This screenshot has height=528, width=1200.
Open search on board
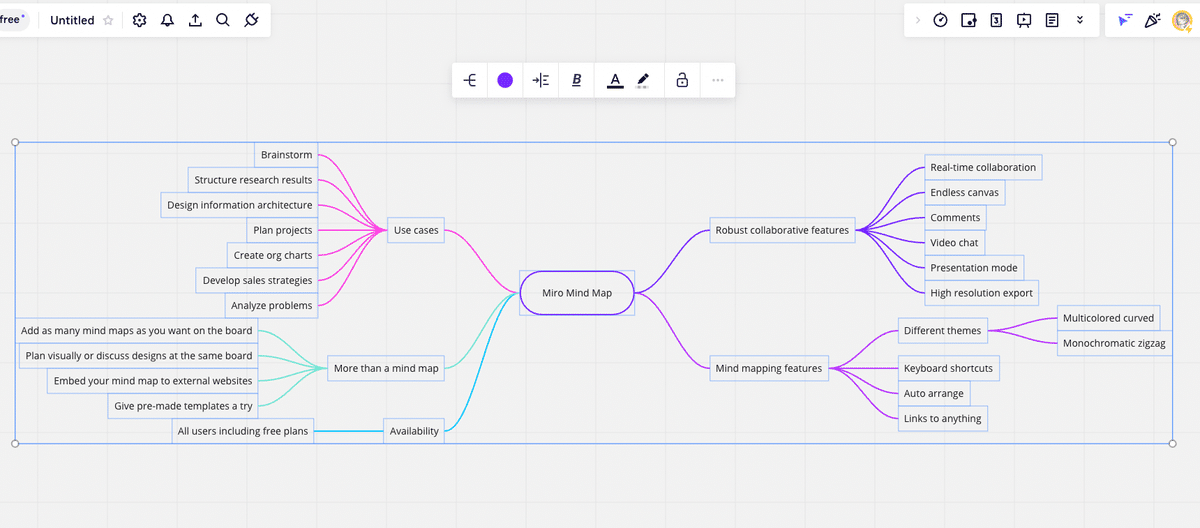[223, 20]
